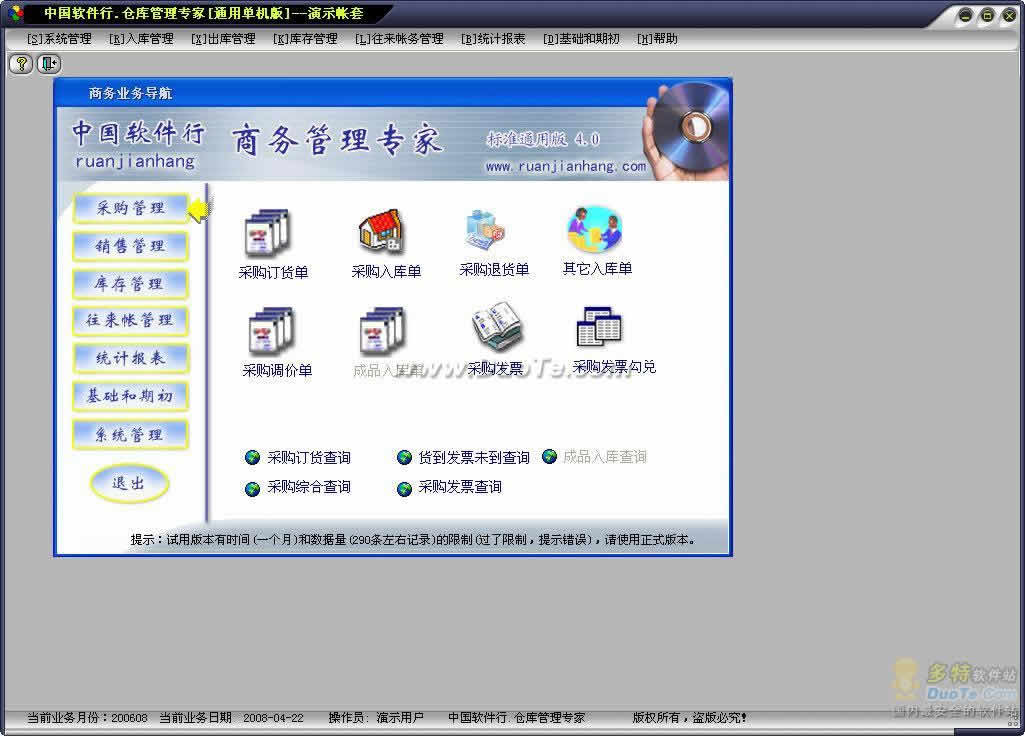
Task: Click the globe icon beside 采购订货查询
Action: (x=252, y=458)
